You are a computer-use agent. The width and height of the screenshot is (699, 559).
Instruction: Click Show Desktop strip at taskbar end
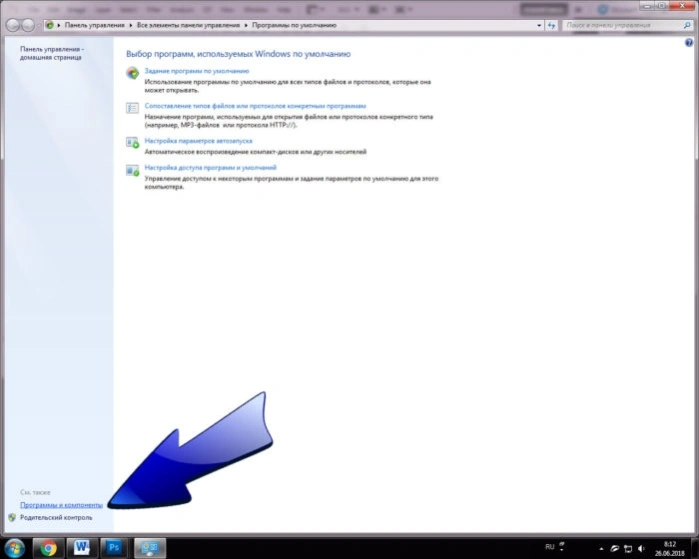pyautogui.click(x=695, y=548)
